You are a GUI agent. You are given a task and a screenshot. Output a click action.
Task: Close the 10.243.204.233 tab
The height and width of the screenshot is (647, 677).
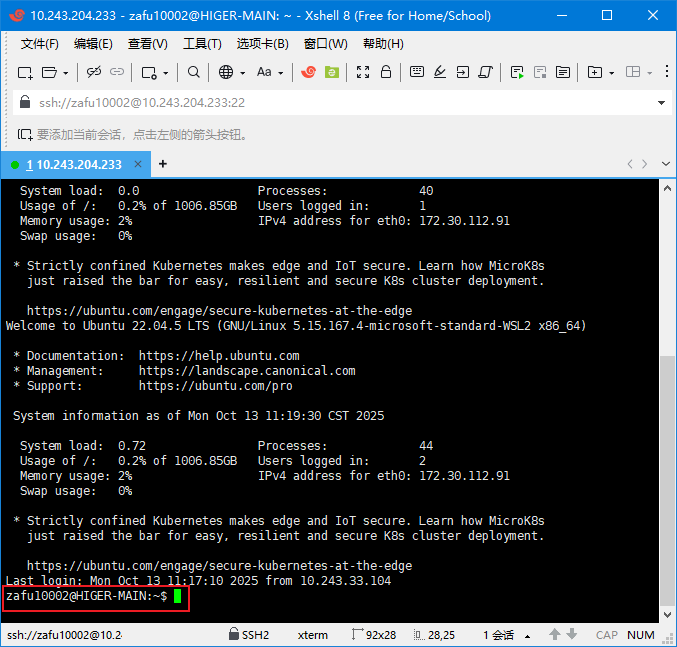138,164
